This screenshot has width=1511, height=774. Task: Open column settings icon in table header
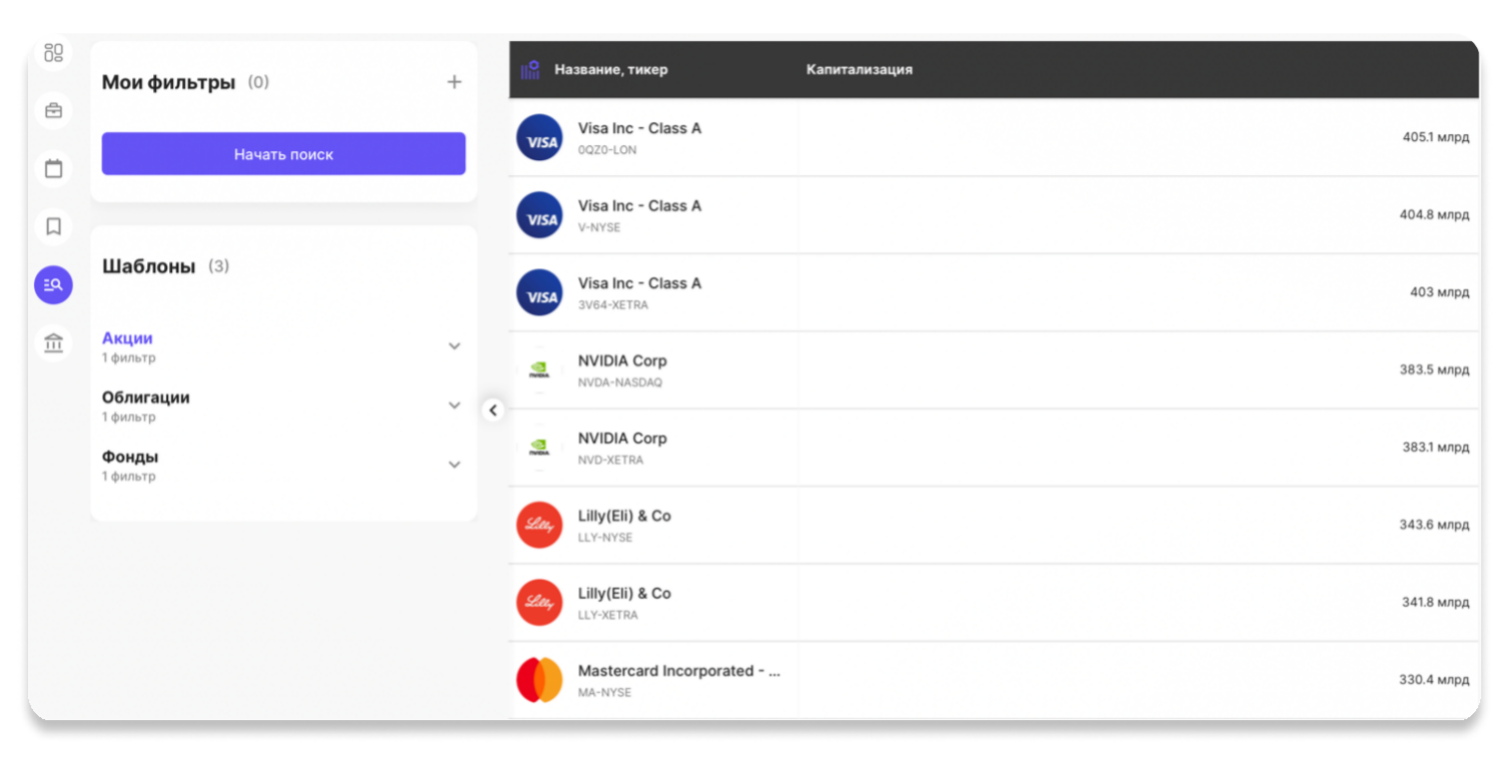[530, 70]
